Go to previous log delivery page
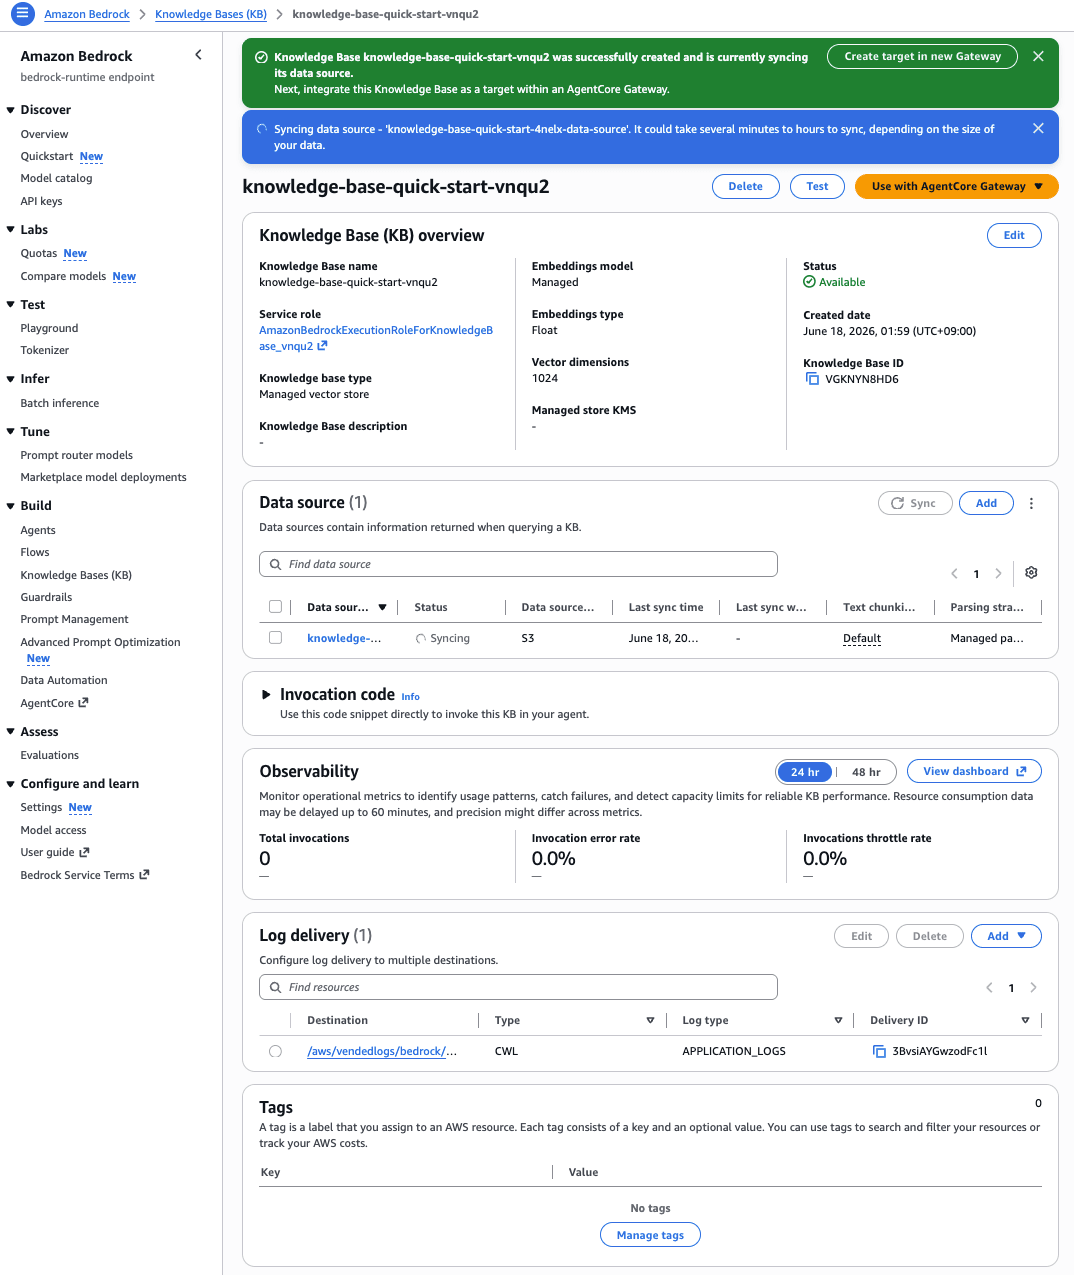This screenshot has height=1275, width=1074. tap(989, 988)
